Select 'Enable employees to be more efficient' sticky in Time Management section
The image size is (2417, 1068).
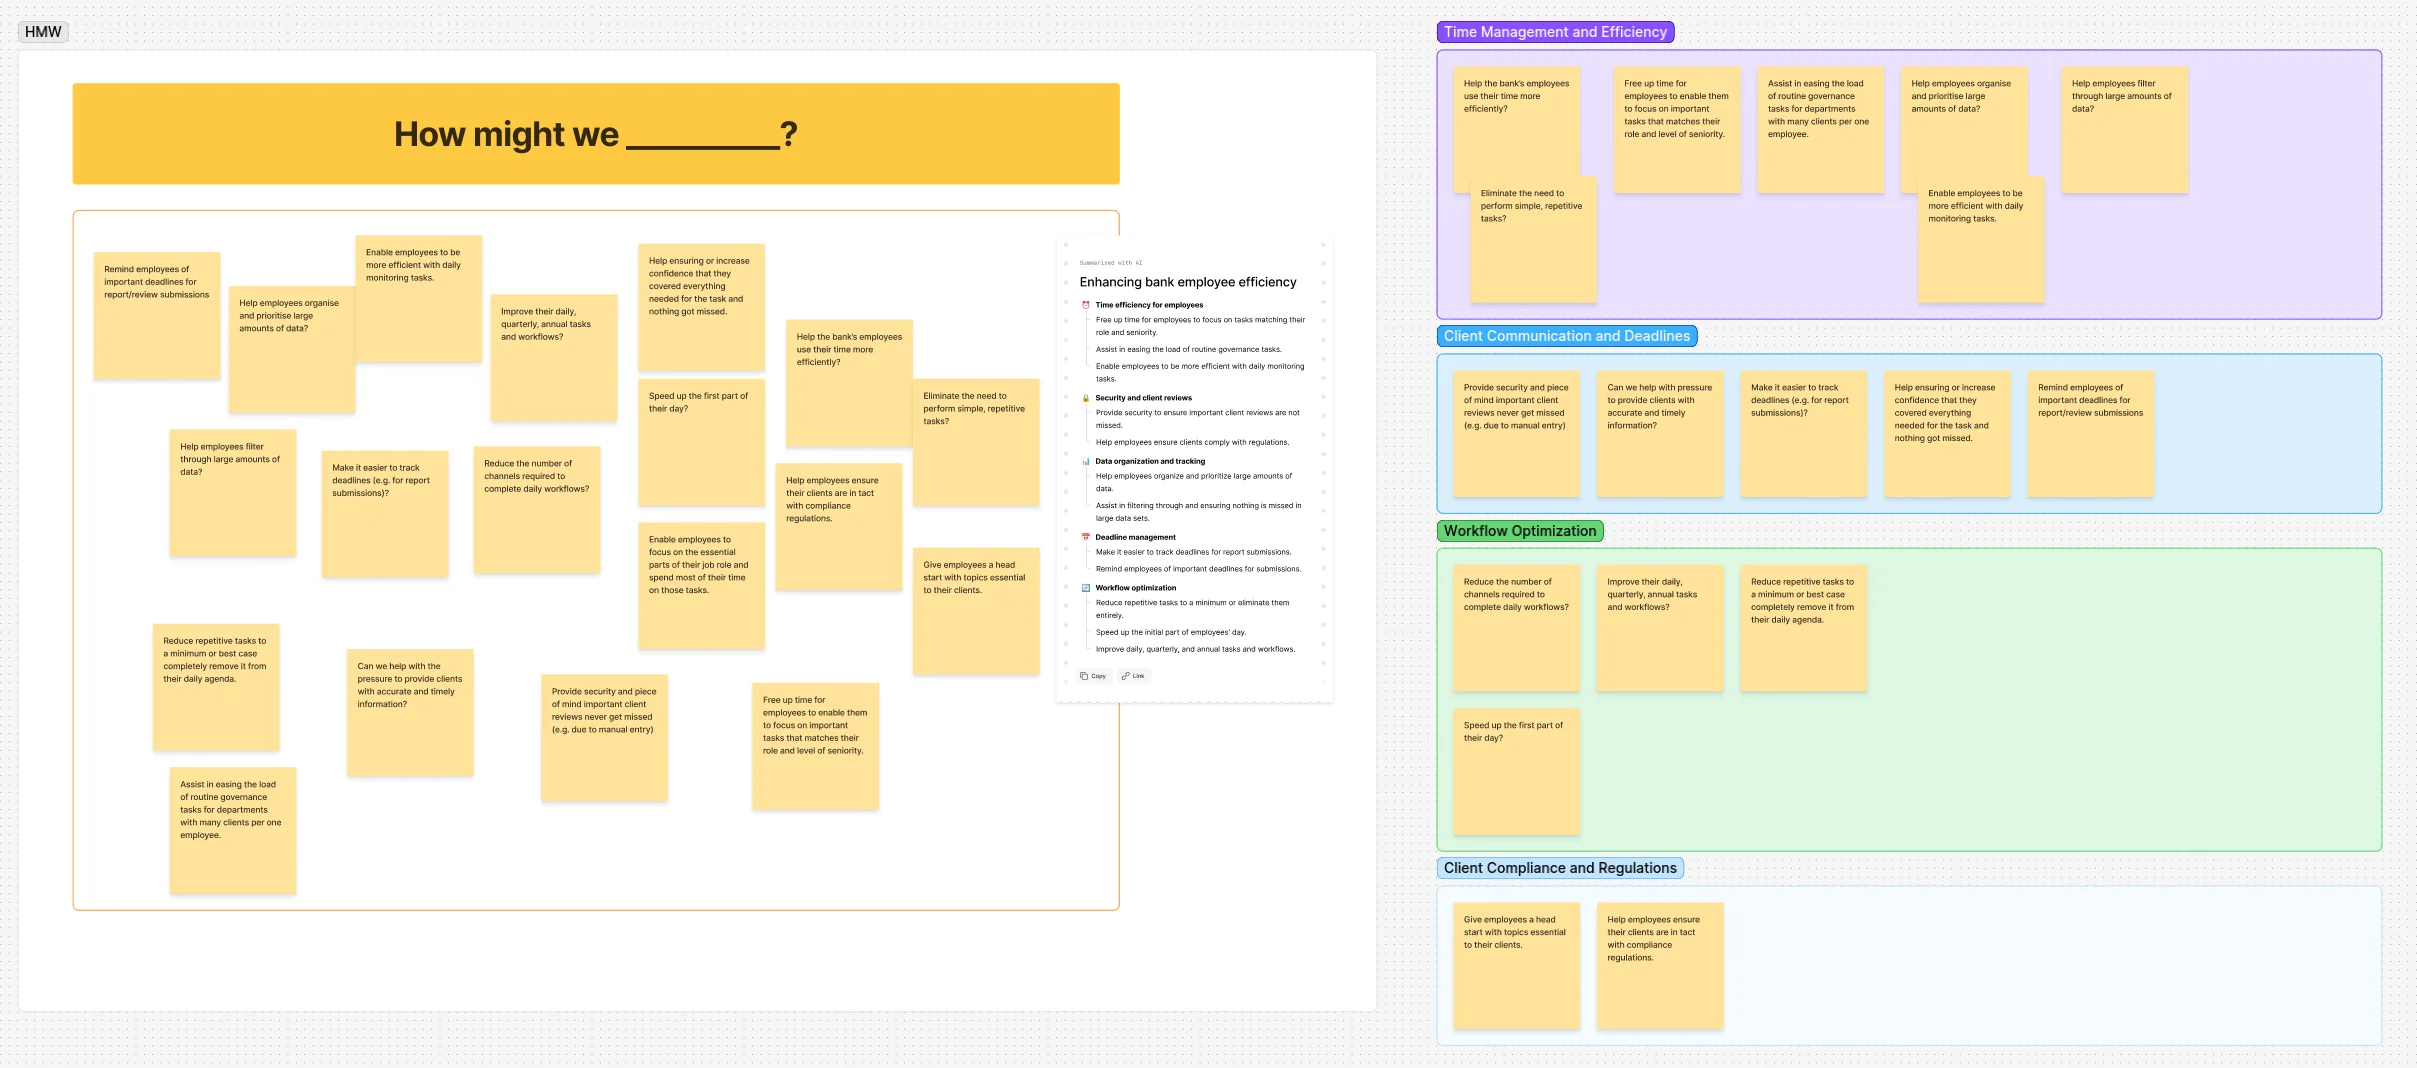coord(1981,240)
